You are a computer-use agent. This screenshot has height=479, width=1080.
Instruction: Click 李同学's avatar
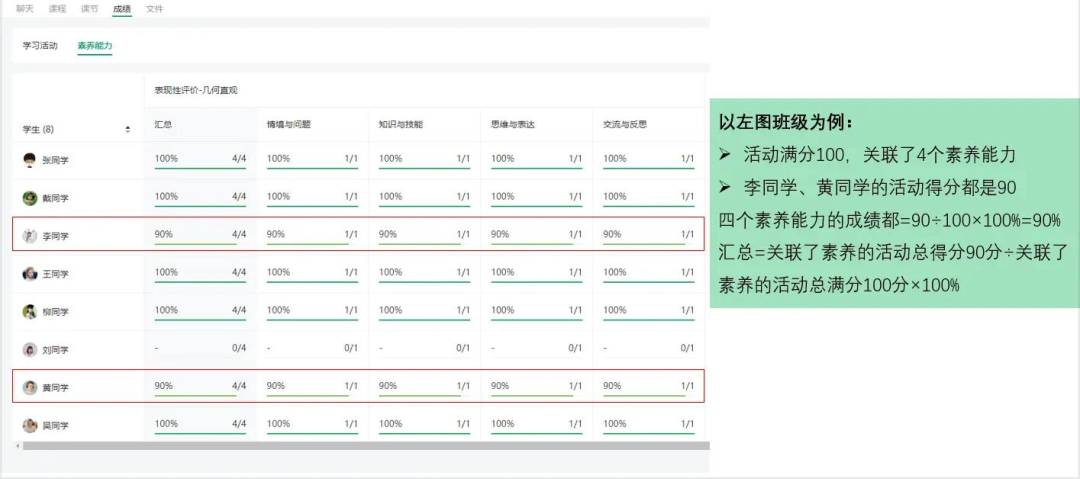tap(30, 236)
